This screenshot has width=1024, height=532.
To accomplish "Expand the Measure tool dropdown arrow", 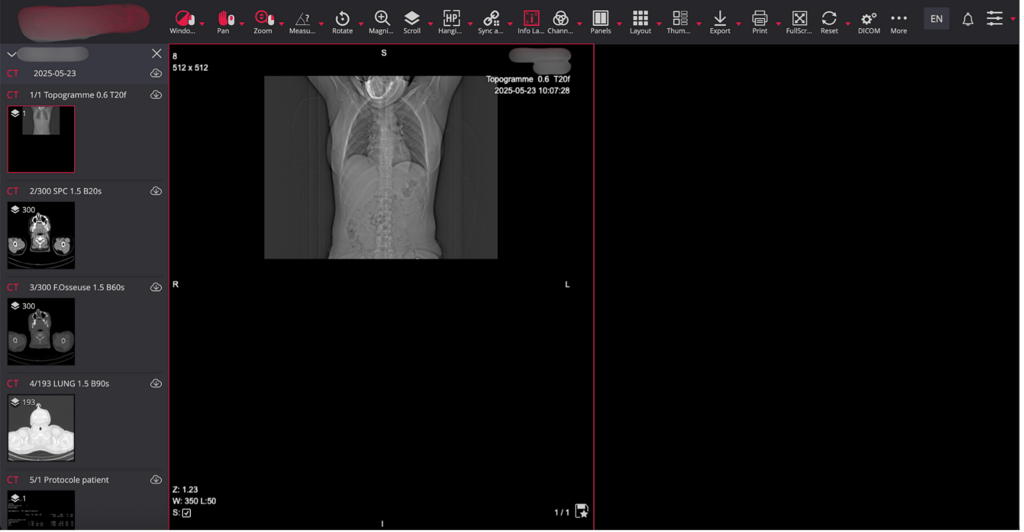I will (321, 24).
